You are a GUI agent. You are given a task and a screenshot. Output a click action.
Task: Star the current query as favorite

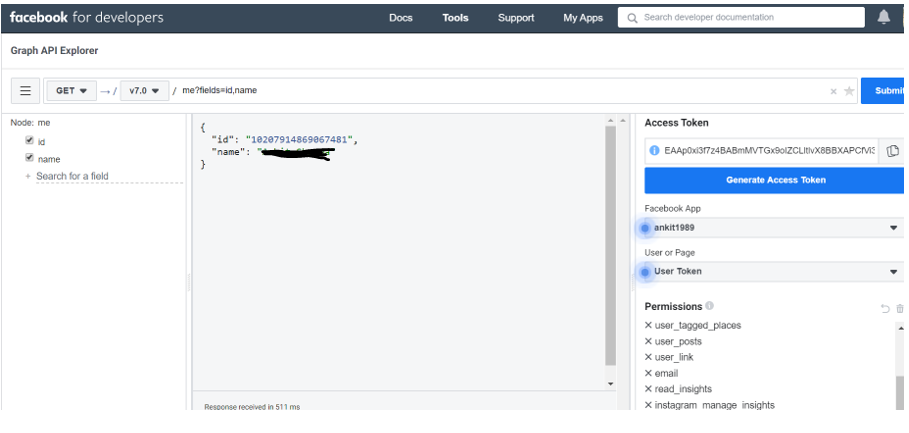click(x=849, y=91)
